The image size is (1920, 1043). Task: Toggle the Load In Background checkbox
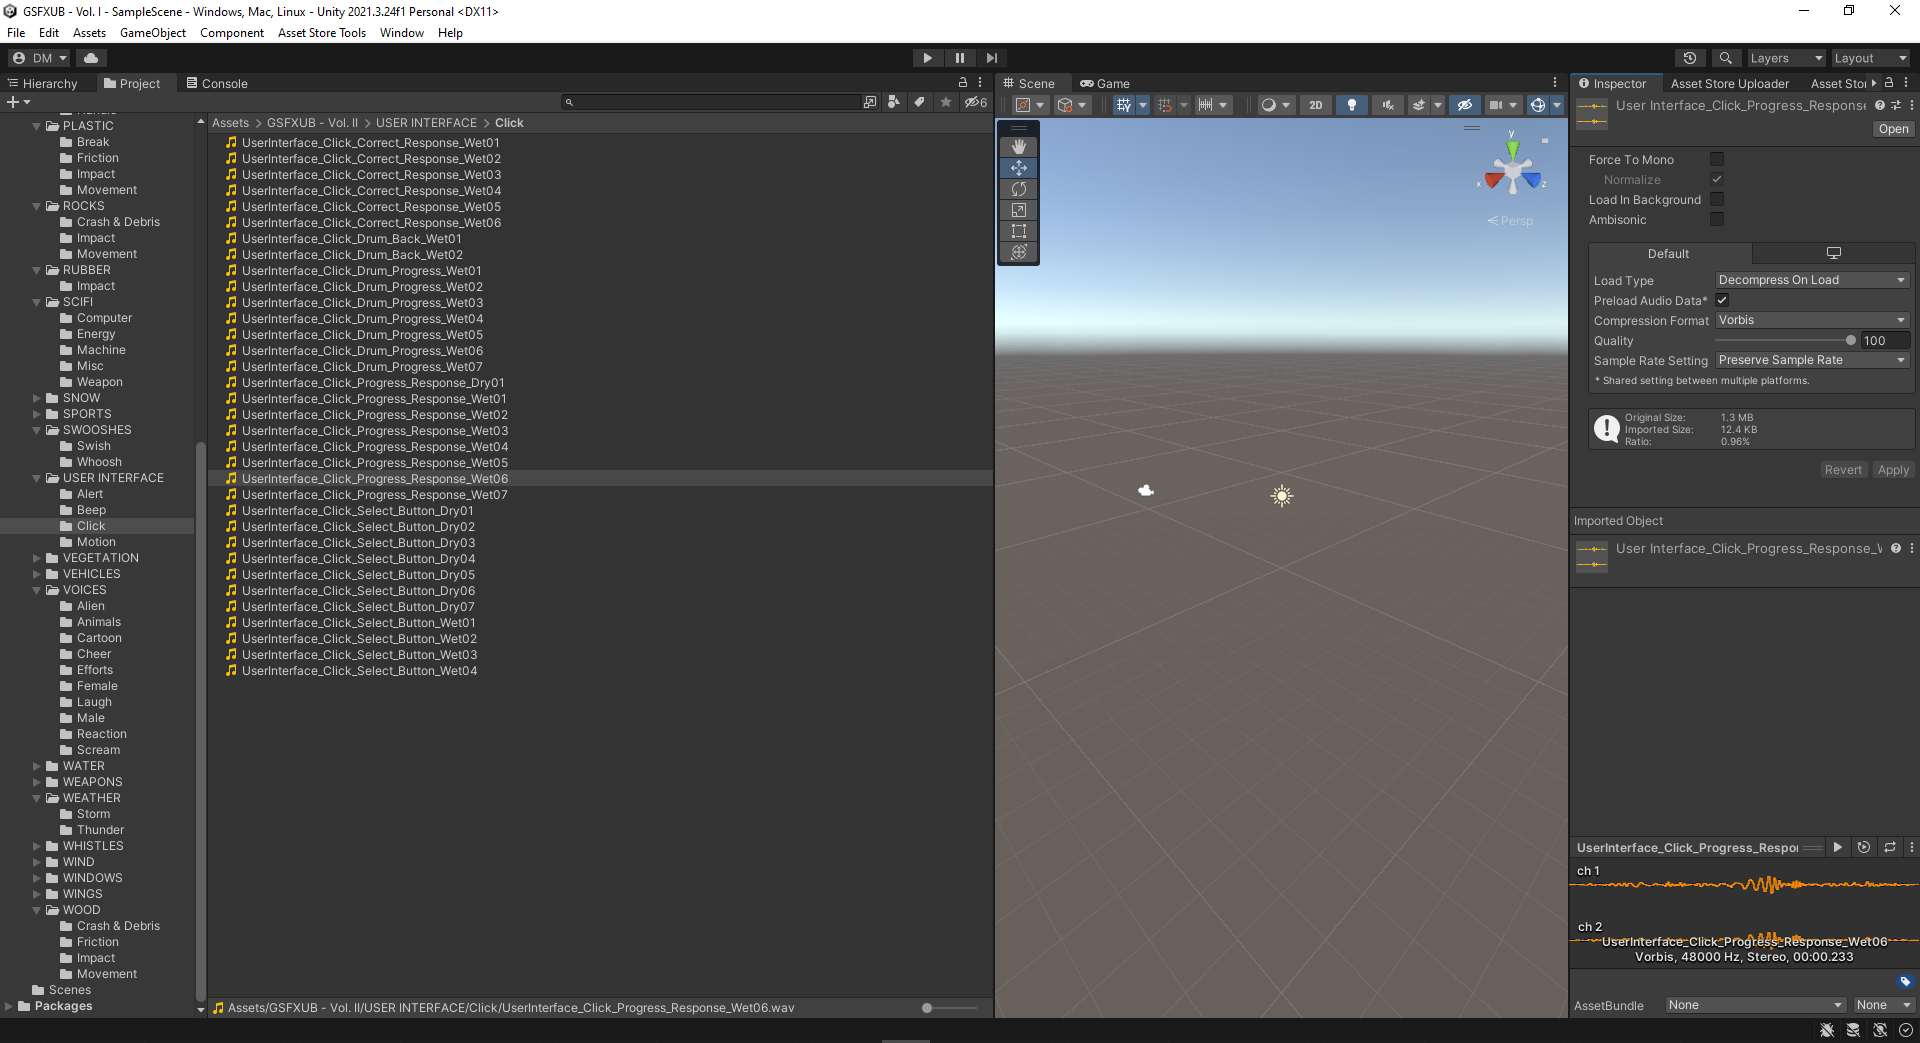point(1717,199)
